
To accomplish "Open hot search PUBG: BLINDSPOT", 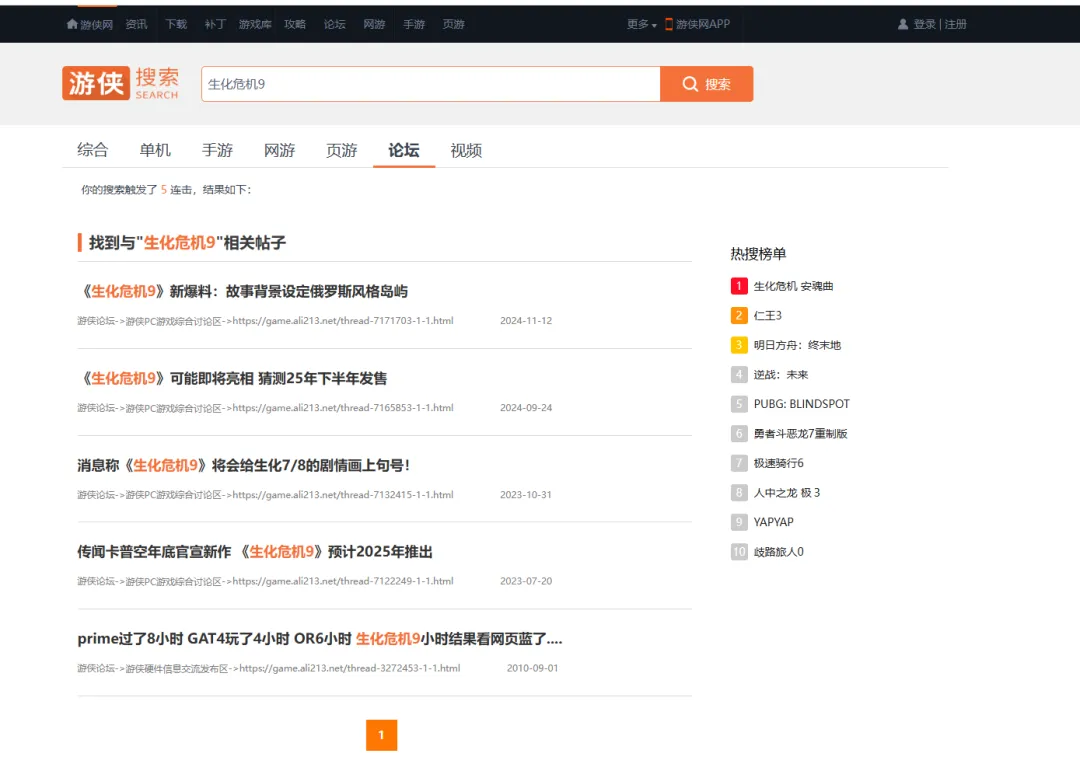I will [802, 404].
